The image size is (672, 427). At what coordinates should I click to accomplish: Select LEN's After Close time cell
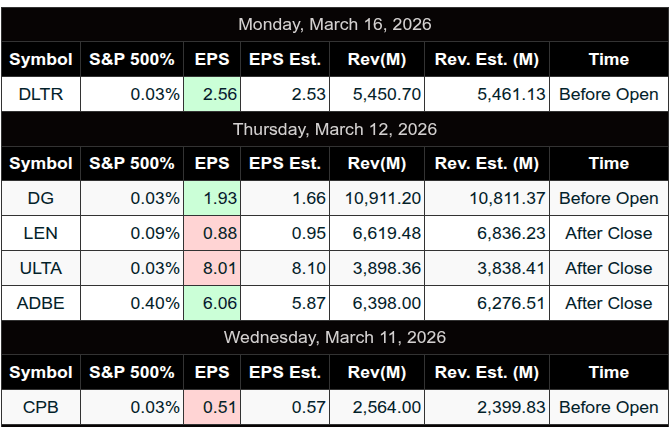coord(608,233)
